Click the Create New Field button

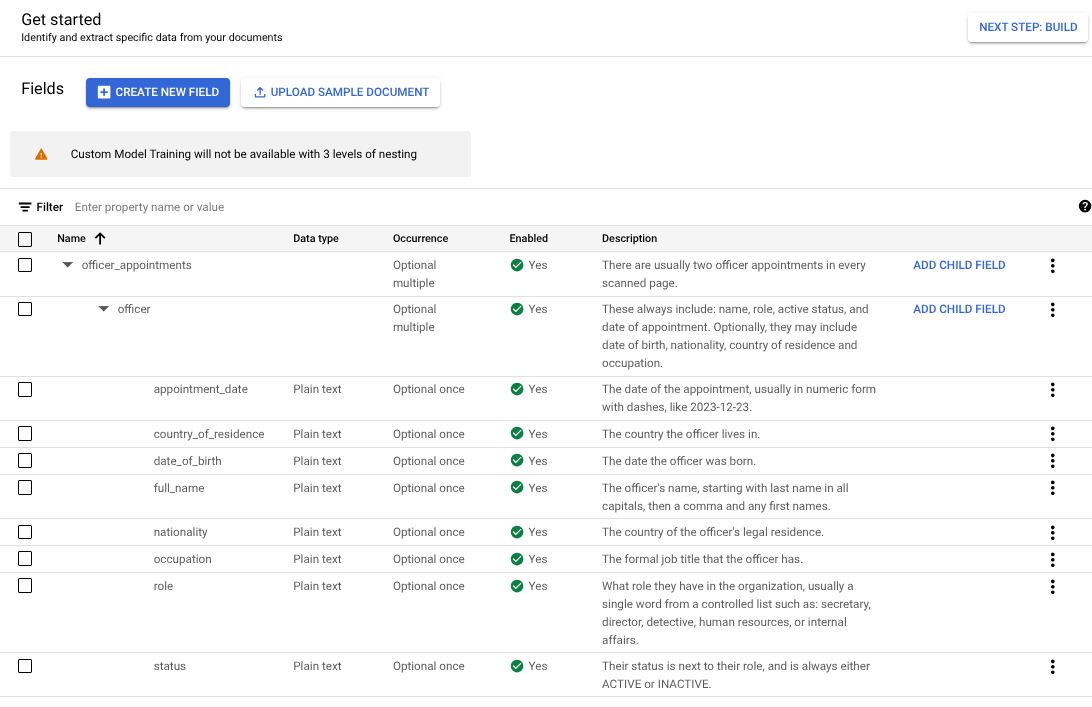(x=158, y=92)
